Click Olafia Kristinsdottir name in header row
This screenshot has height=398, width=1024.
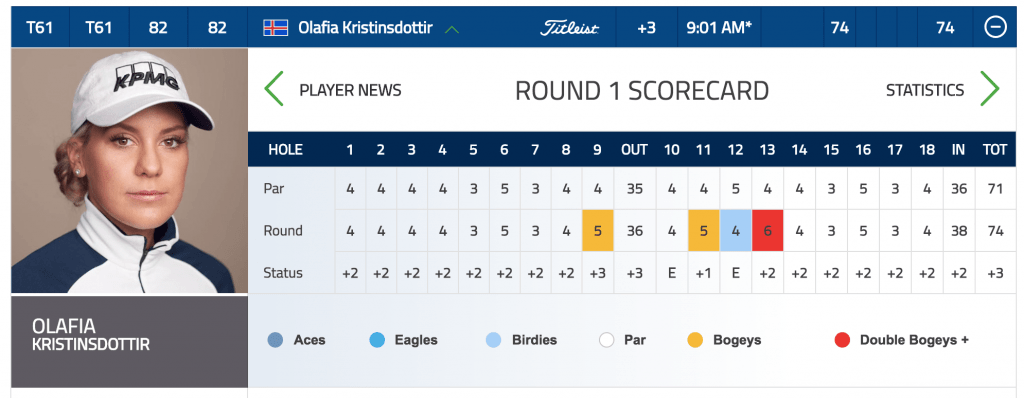point(365,27)
